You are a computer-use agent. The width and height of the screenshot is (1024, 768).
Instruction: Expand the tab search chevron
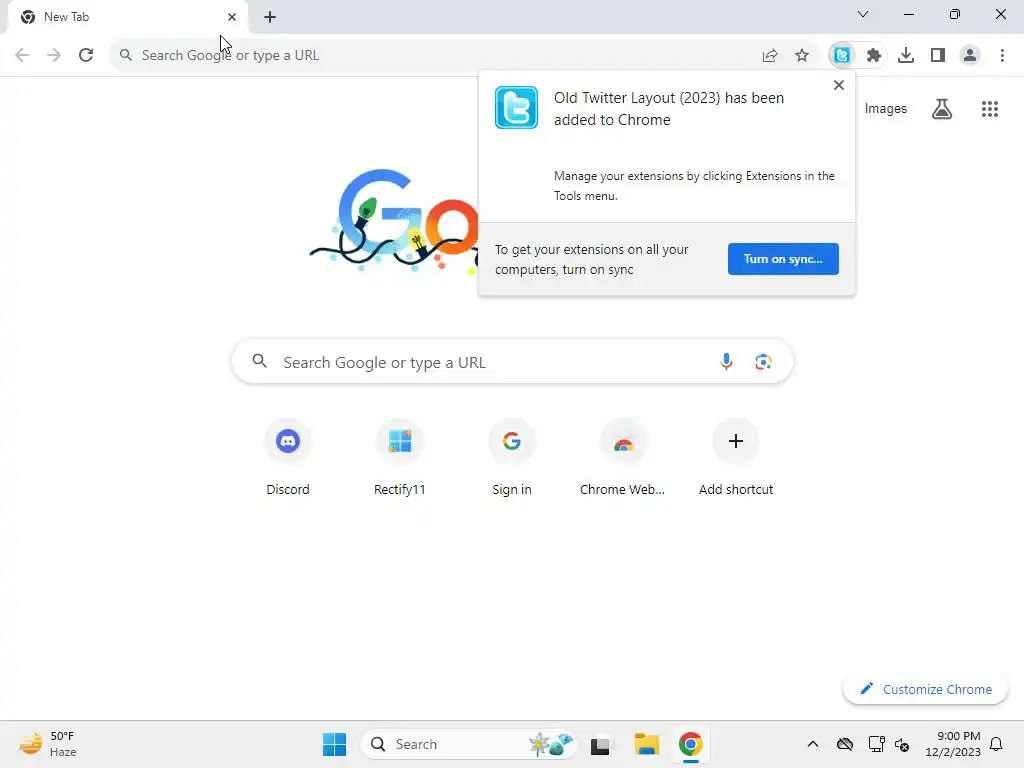point(863,14)
